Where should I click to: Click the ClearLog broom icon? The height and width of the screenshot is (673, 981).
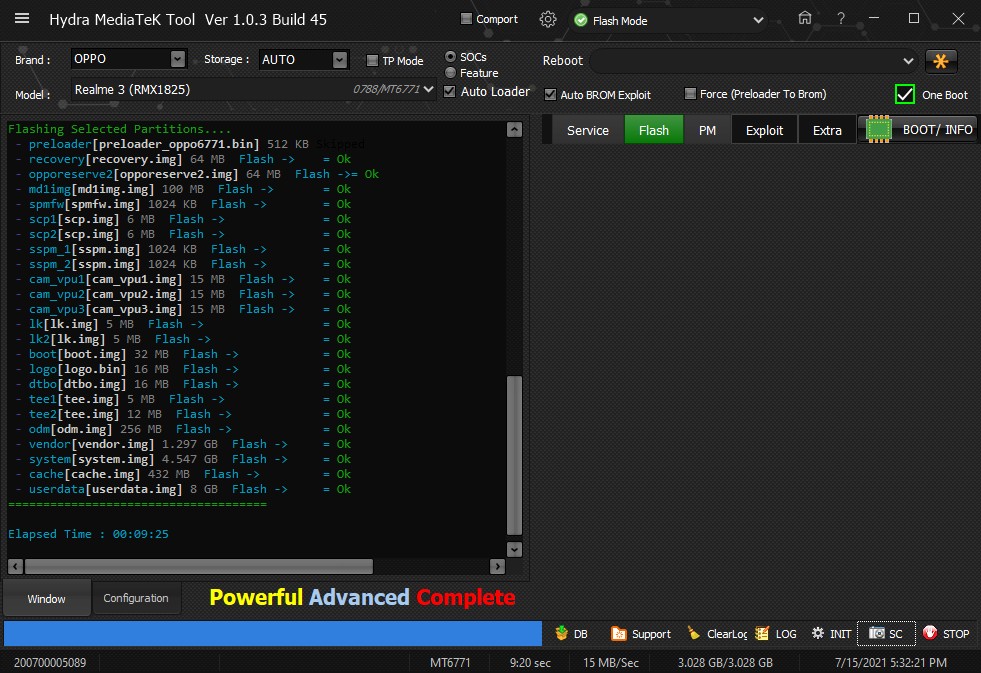(x=694, y=633)
